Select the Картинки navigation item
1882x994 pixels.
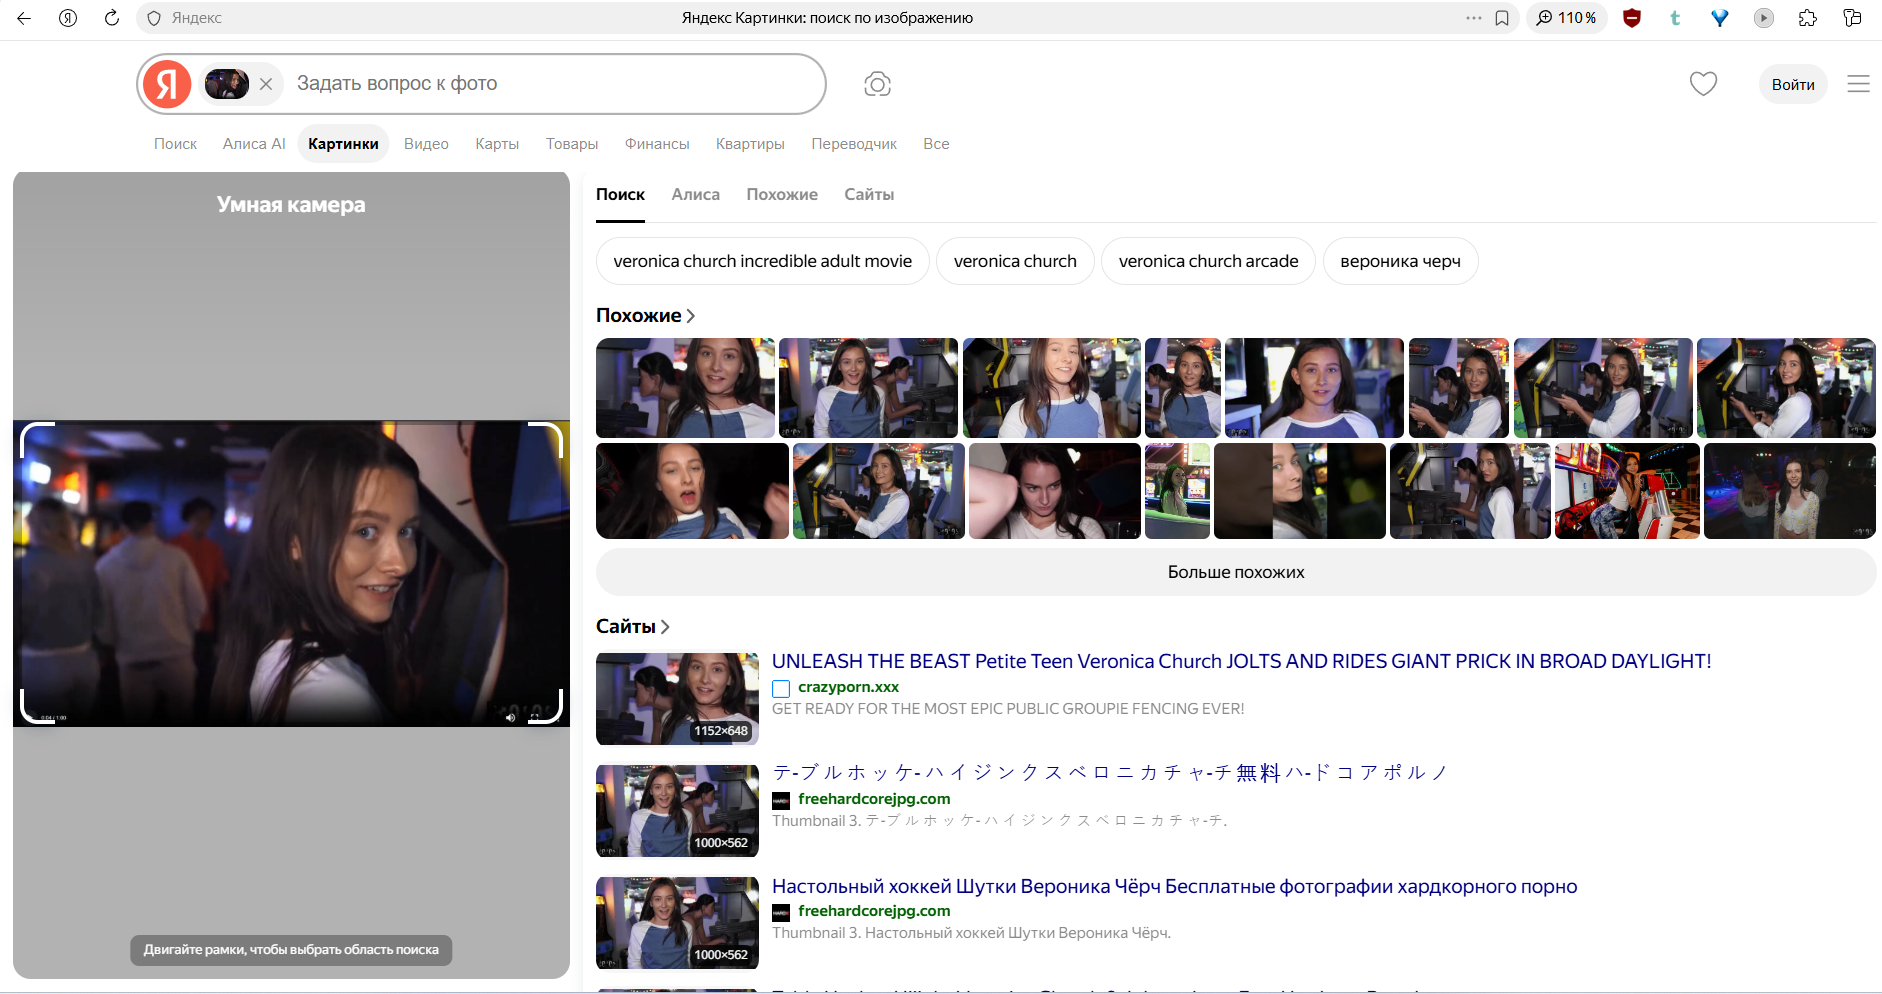pyautogui.click(x=343, y=144)
